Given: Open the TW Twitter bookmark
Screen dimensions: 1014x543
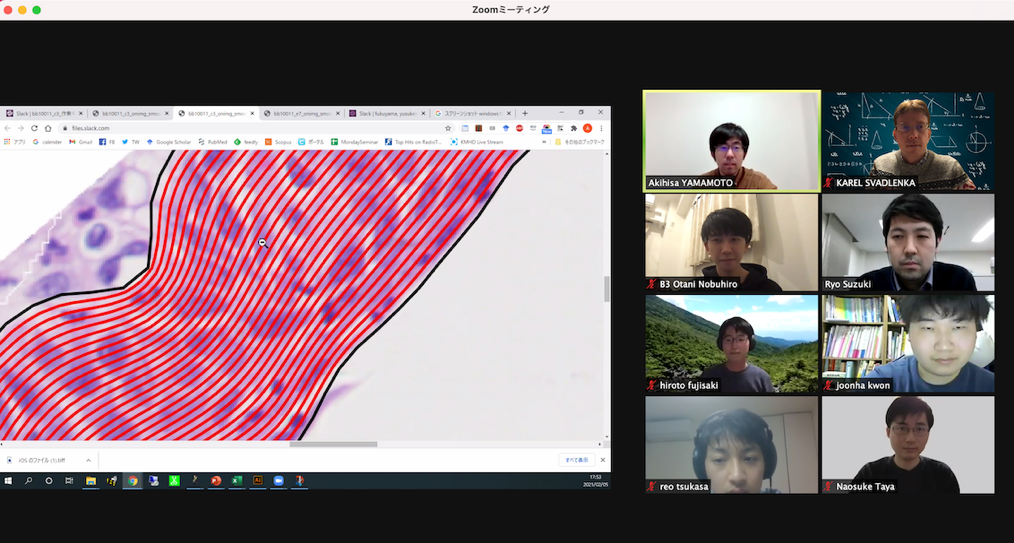Looking at the screenshot, I should (131, 142).
